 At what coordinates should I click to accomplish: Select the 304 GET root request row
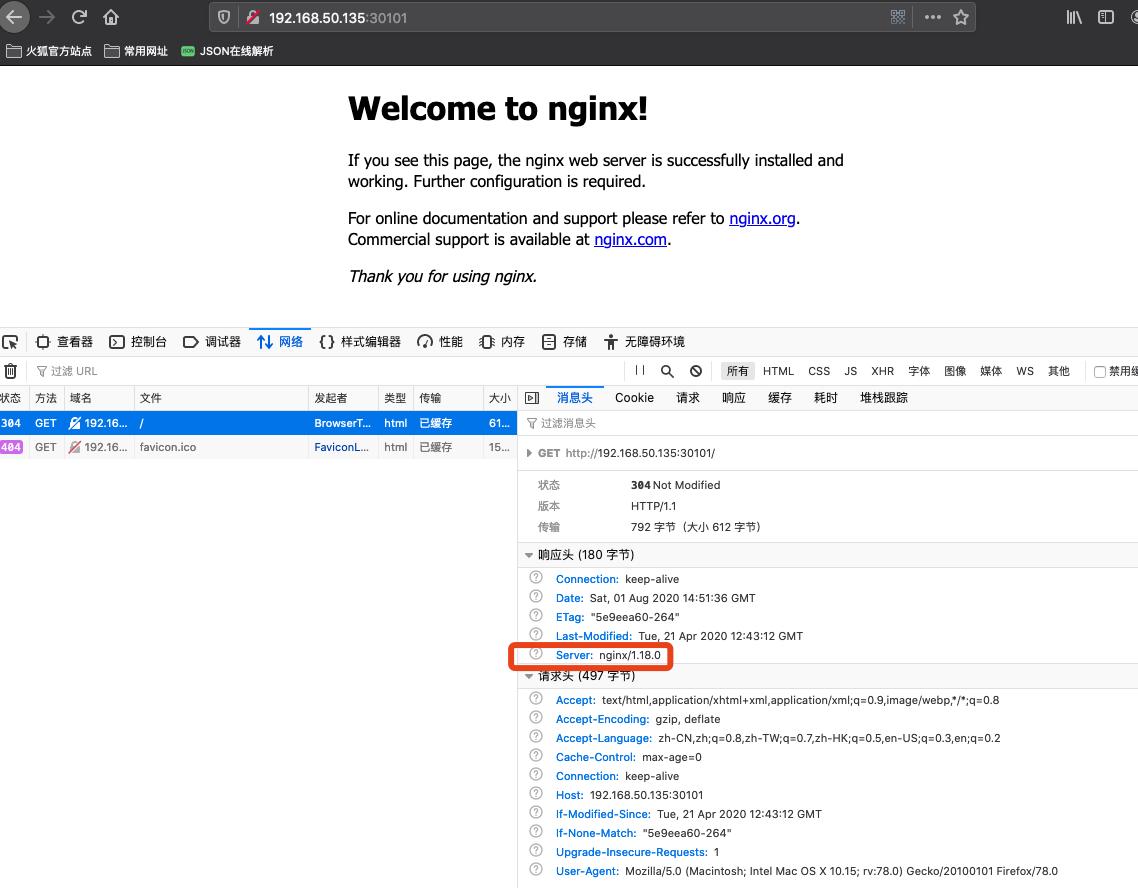point(258,423)
